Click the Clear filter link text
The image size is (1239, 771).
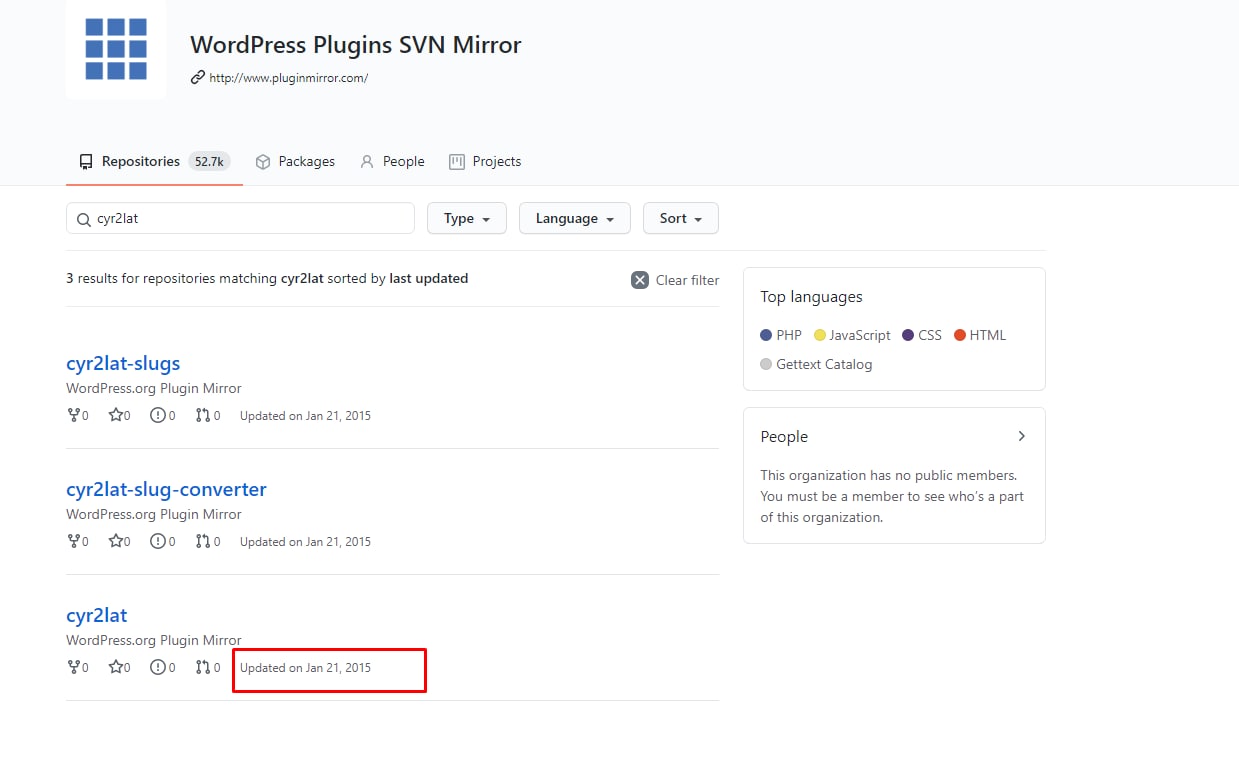click(687, 280)
